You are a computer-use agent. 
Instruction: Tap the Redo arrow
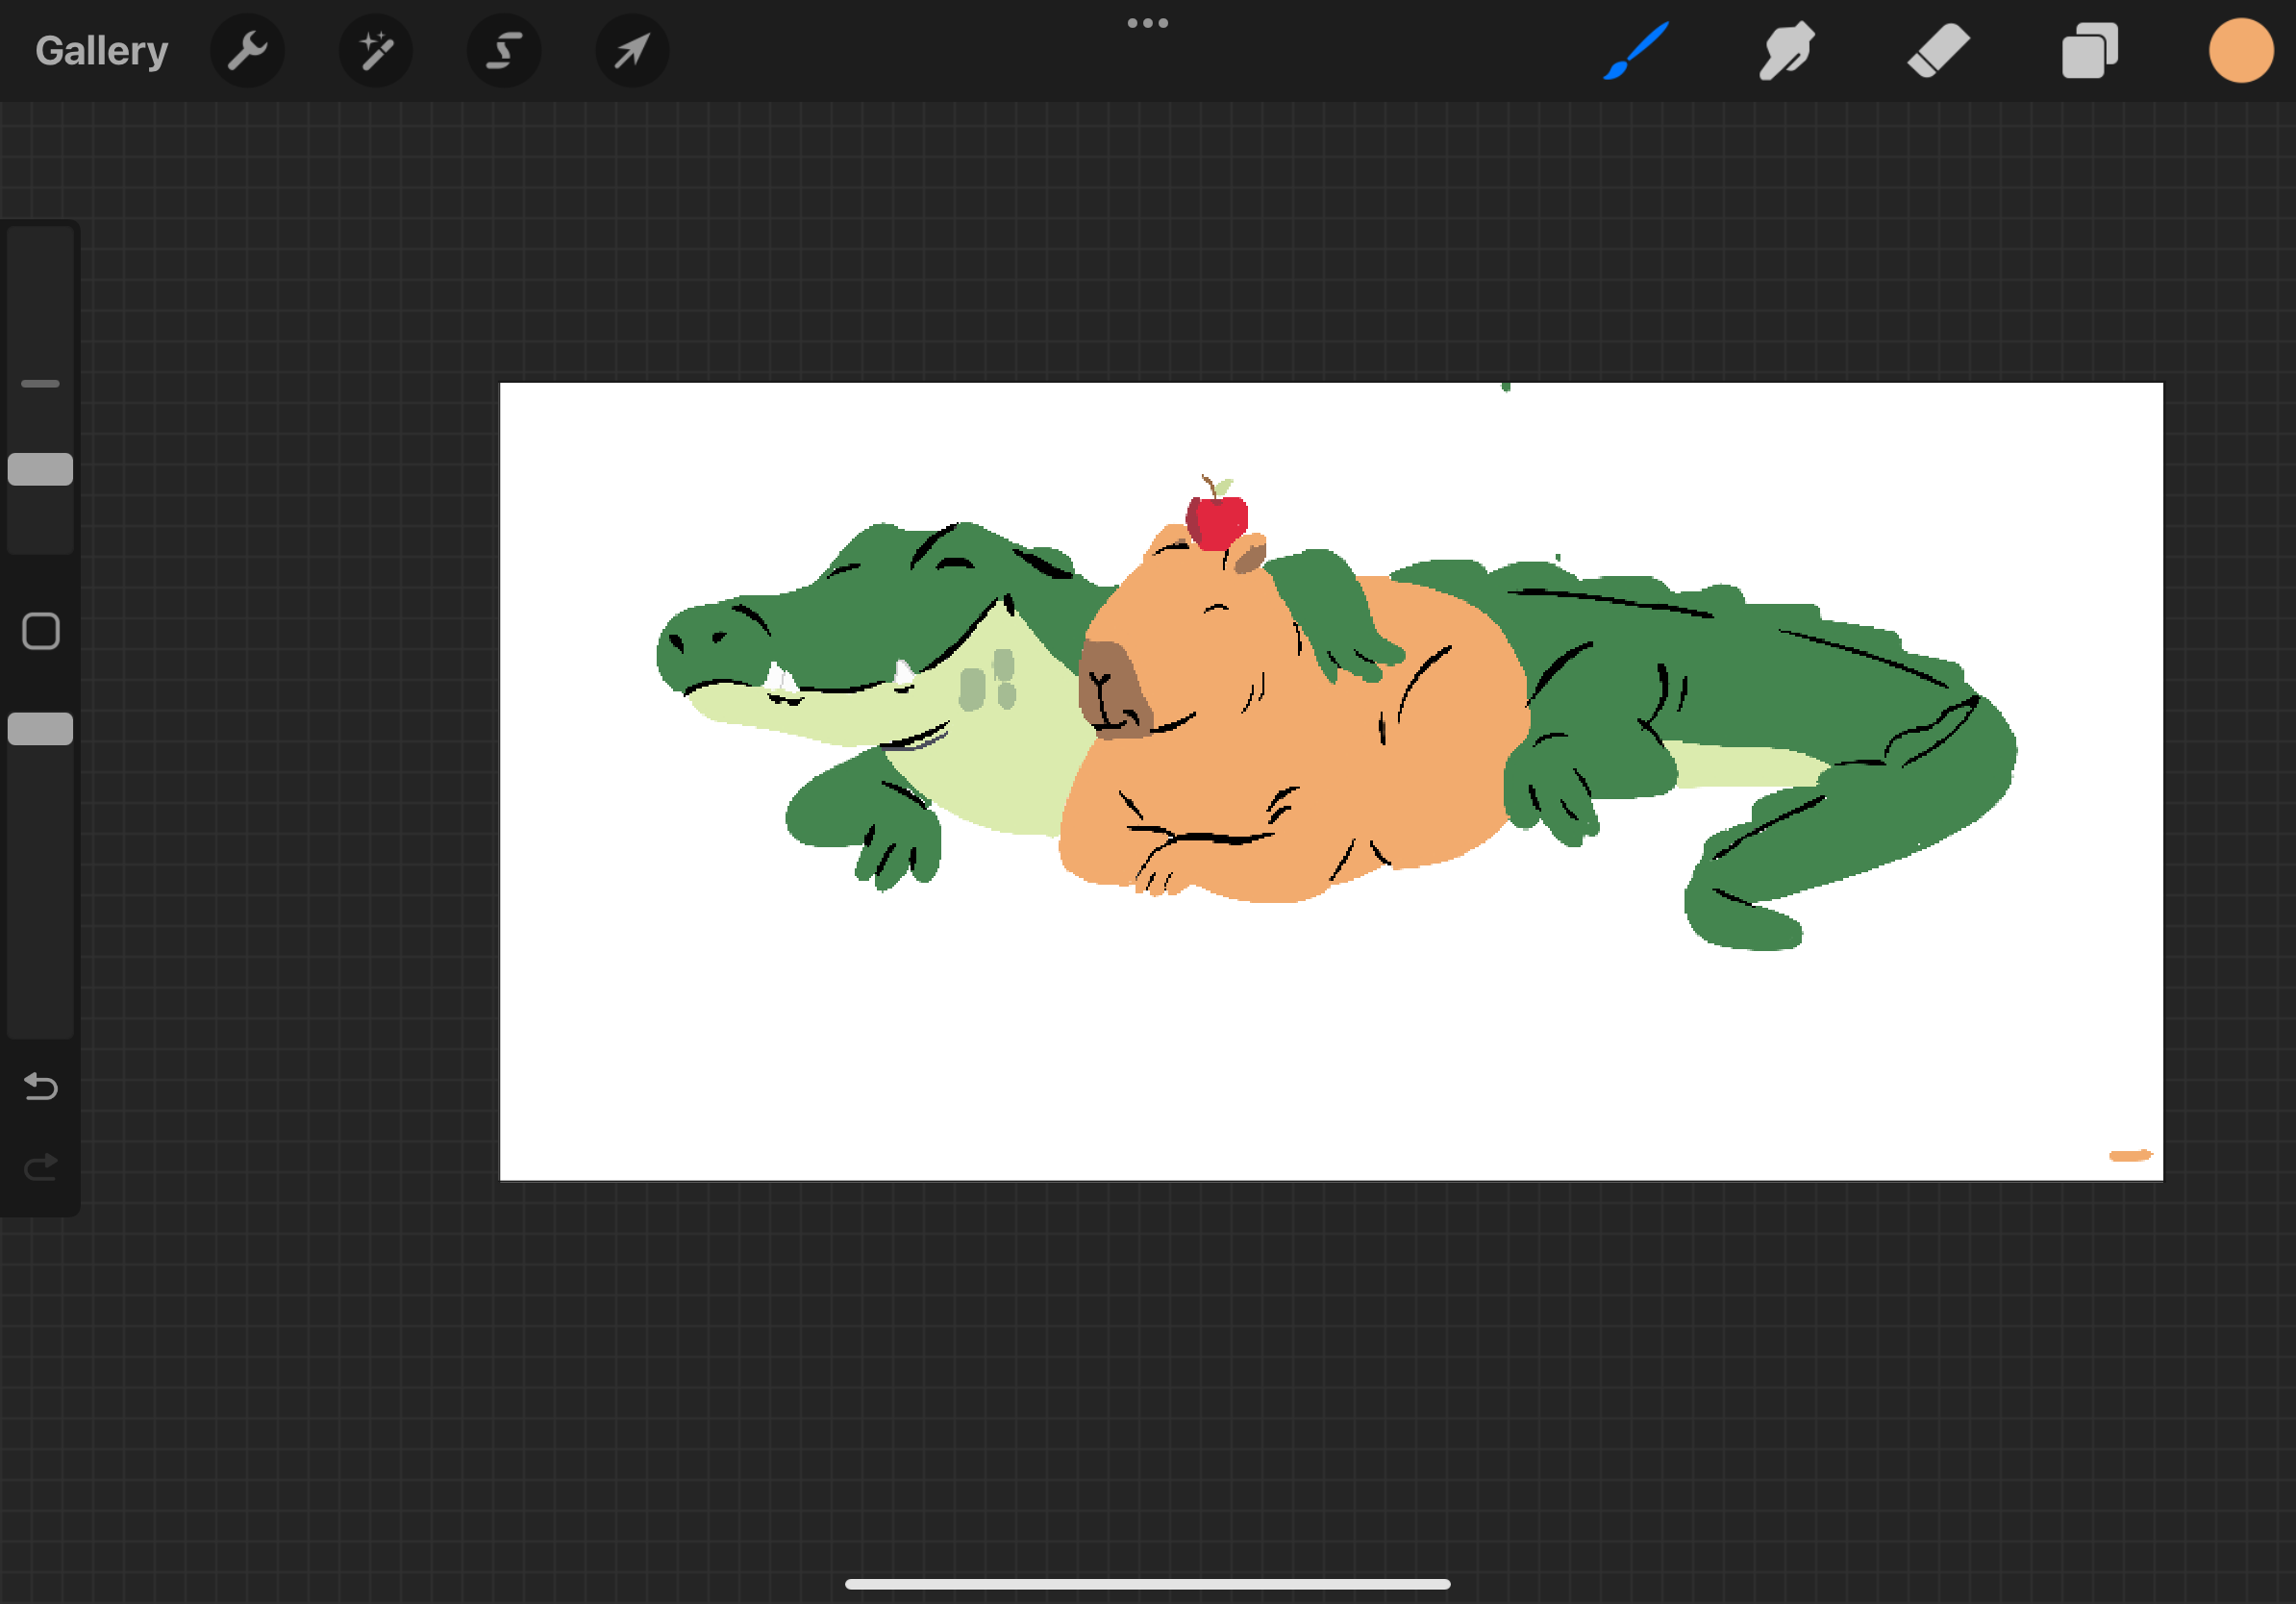pyautogui.click(x=41, y=1165)
